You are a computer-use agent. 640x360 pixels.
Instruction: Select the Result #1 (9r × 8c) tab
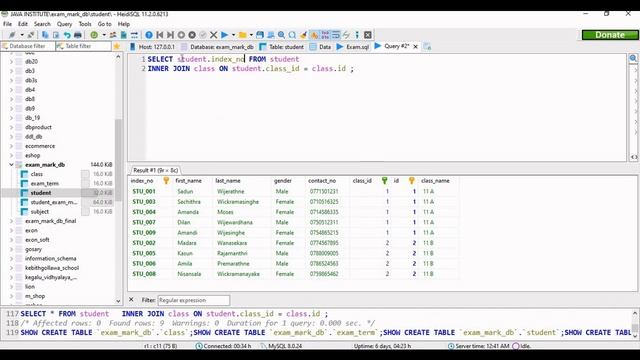[156, 170]
